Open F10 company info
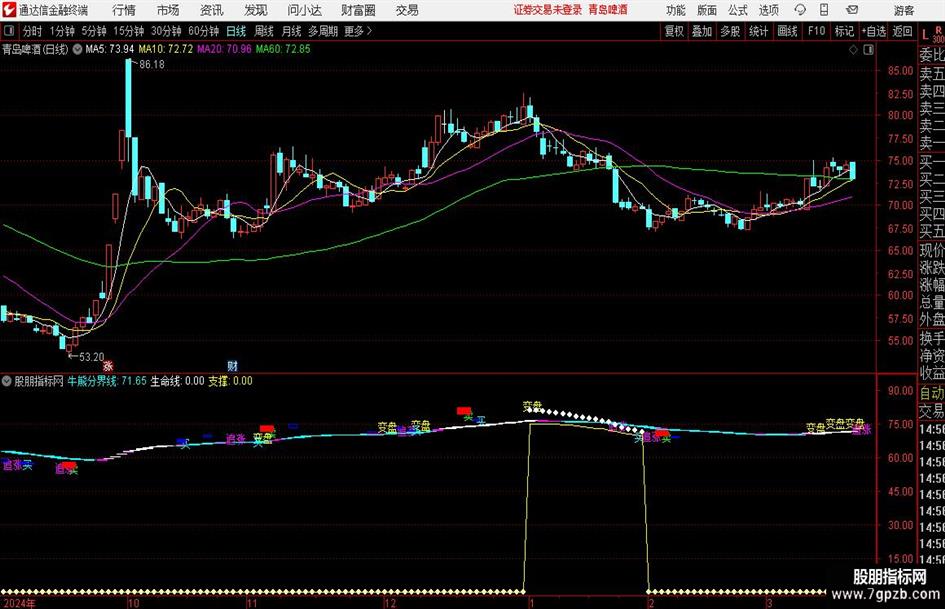Viewport: 945px width, 609px height. coord(817,31)
